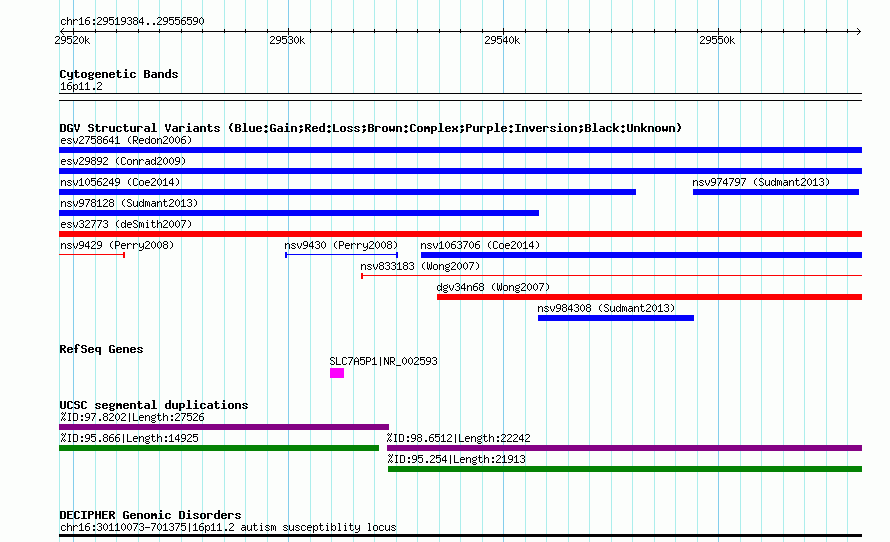Select the nsv978128 (Sudmant2013) gain bar

coord(299,213)
